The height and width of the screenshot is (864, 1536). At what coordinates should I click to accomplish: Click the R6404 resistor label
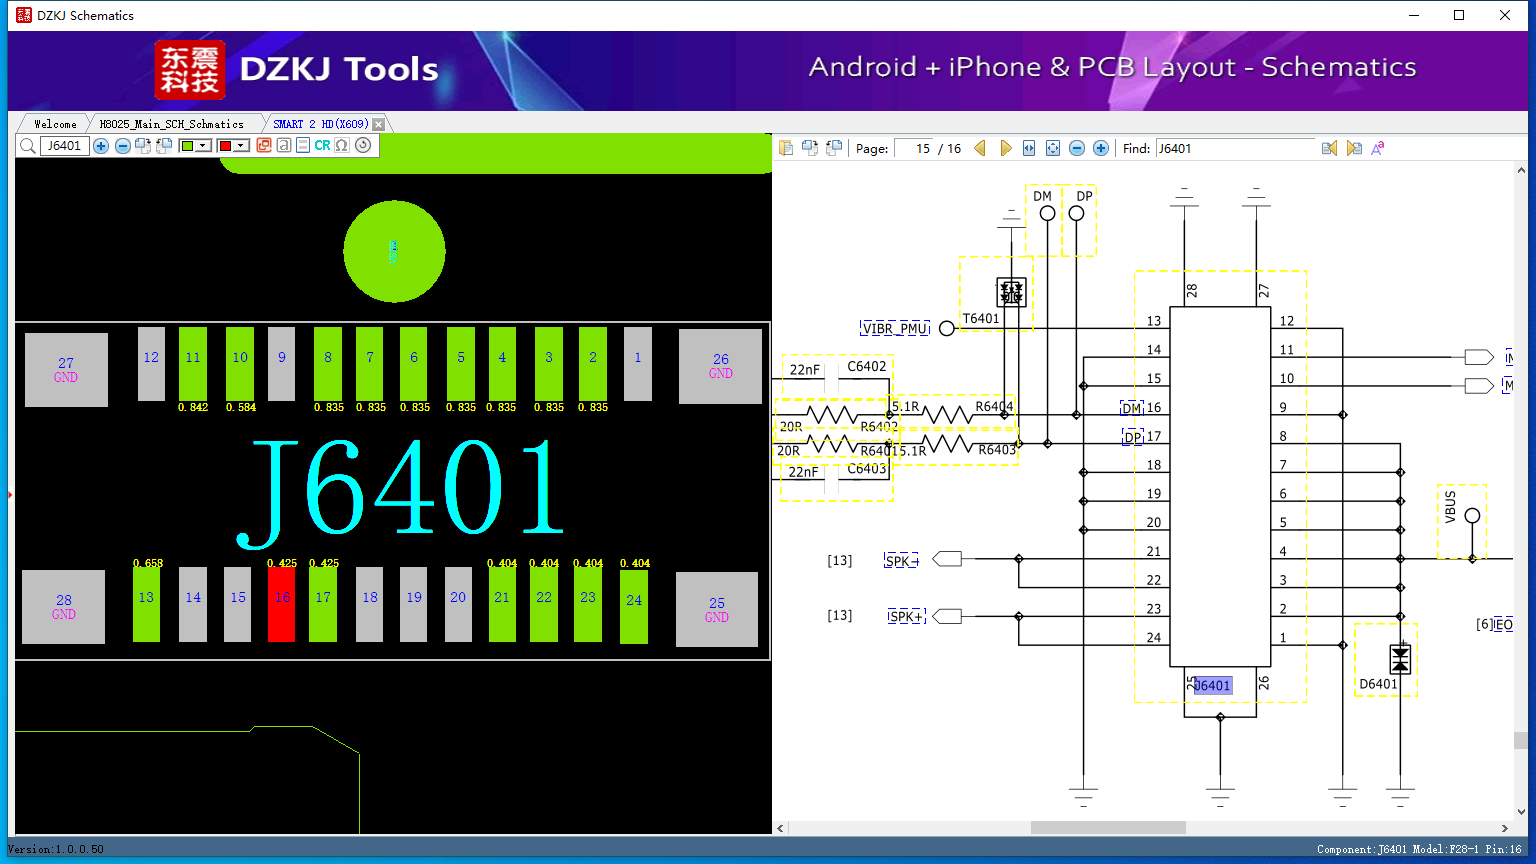pos(994,406)
